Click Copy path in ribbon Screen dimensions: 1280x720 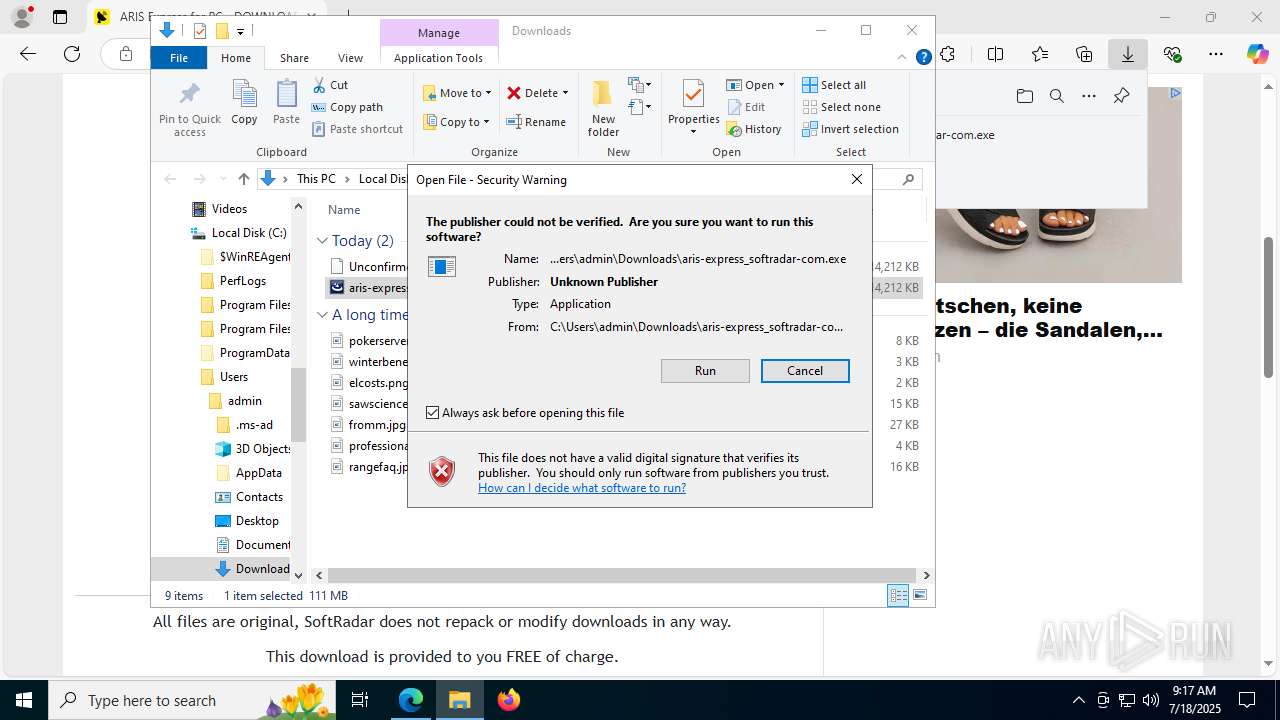tap(347, 107)
